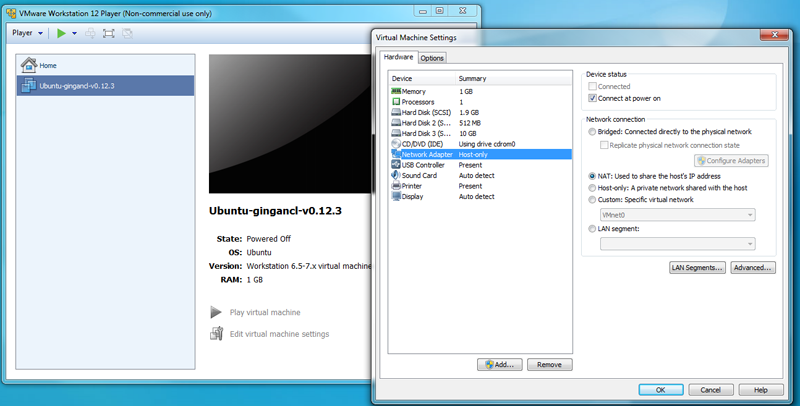This screenshot has width=800, height=406.
Task: Click 'Using drive cdrom0' summary text
Action: tap(487, 144)
